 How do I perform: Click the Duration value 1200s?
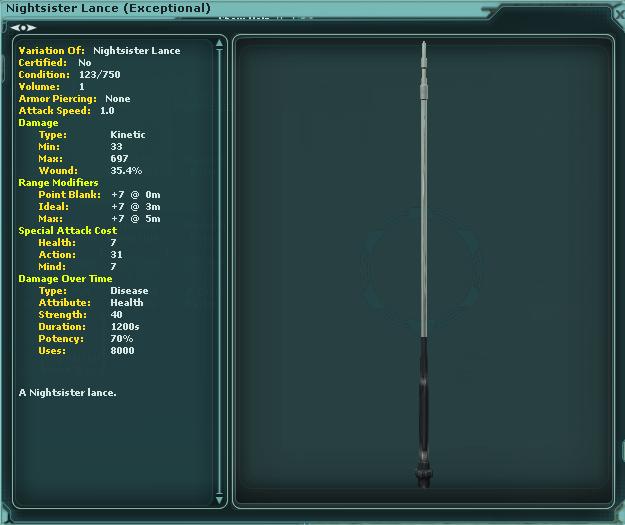(125, 326)
